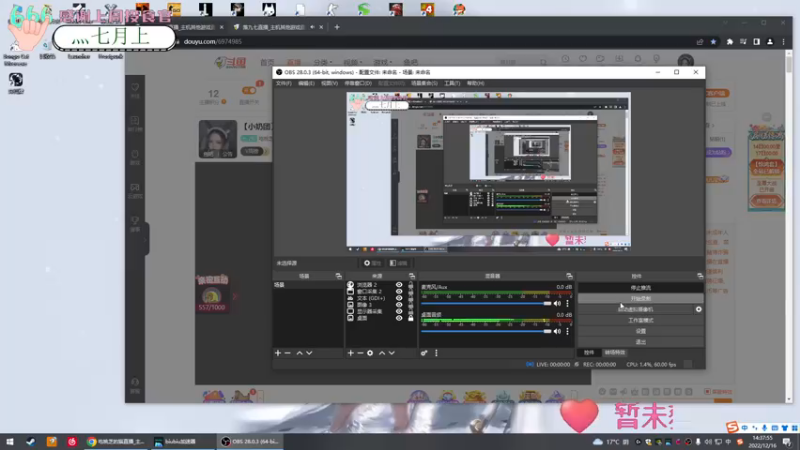Select the 场景 scene in the Scenes list
This screenshot has width=800, height=450.
(x=308, y=285)
